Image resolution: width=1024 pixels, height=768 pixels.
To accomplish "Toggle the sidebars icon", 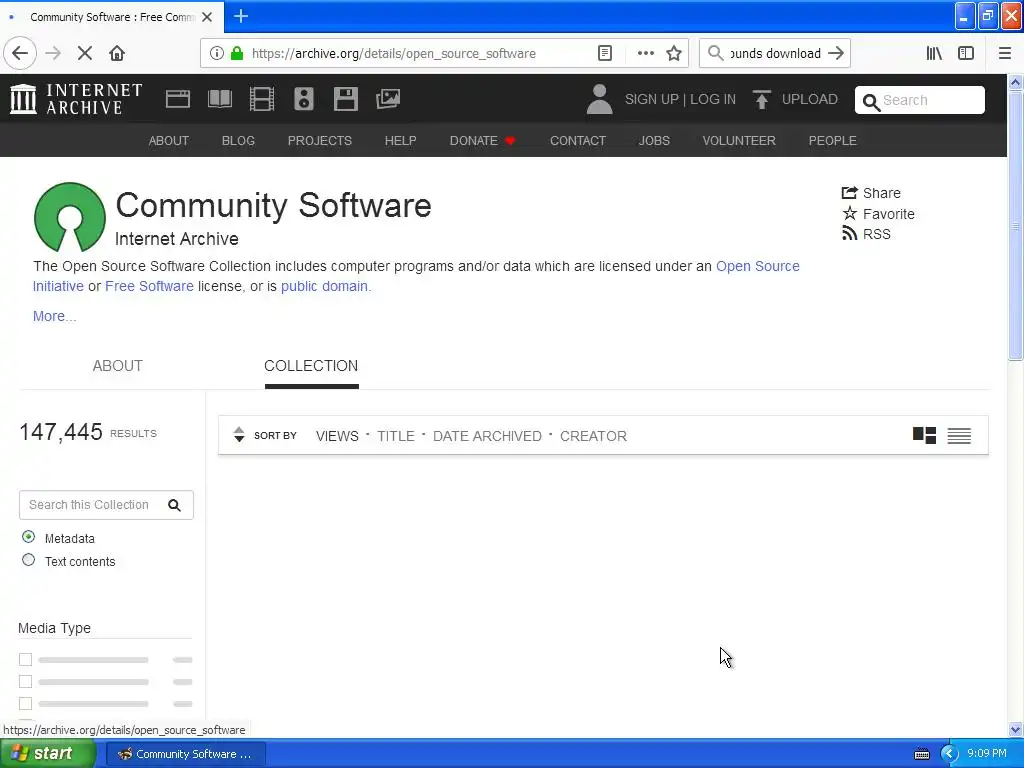I will pyautogui.click(x=966, y=54).
